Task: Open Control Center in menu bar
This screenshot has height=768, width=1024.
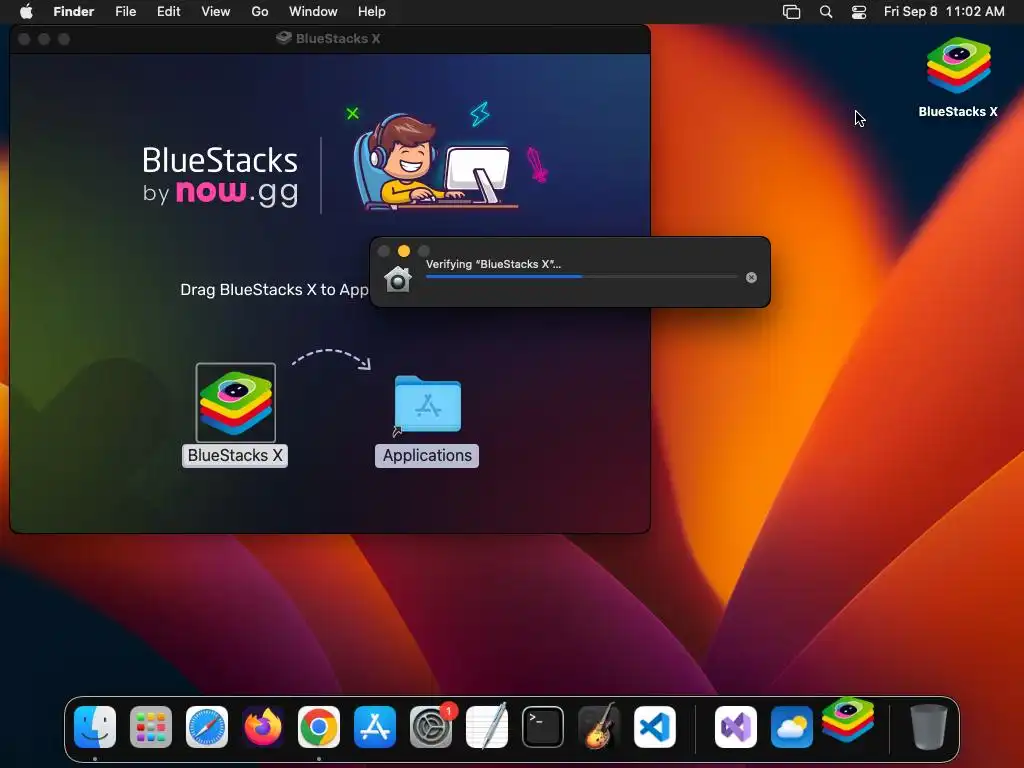Action: [x=859, y=12]
